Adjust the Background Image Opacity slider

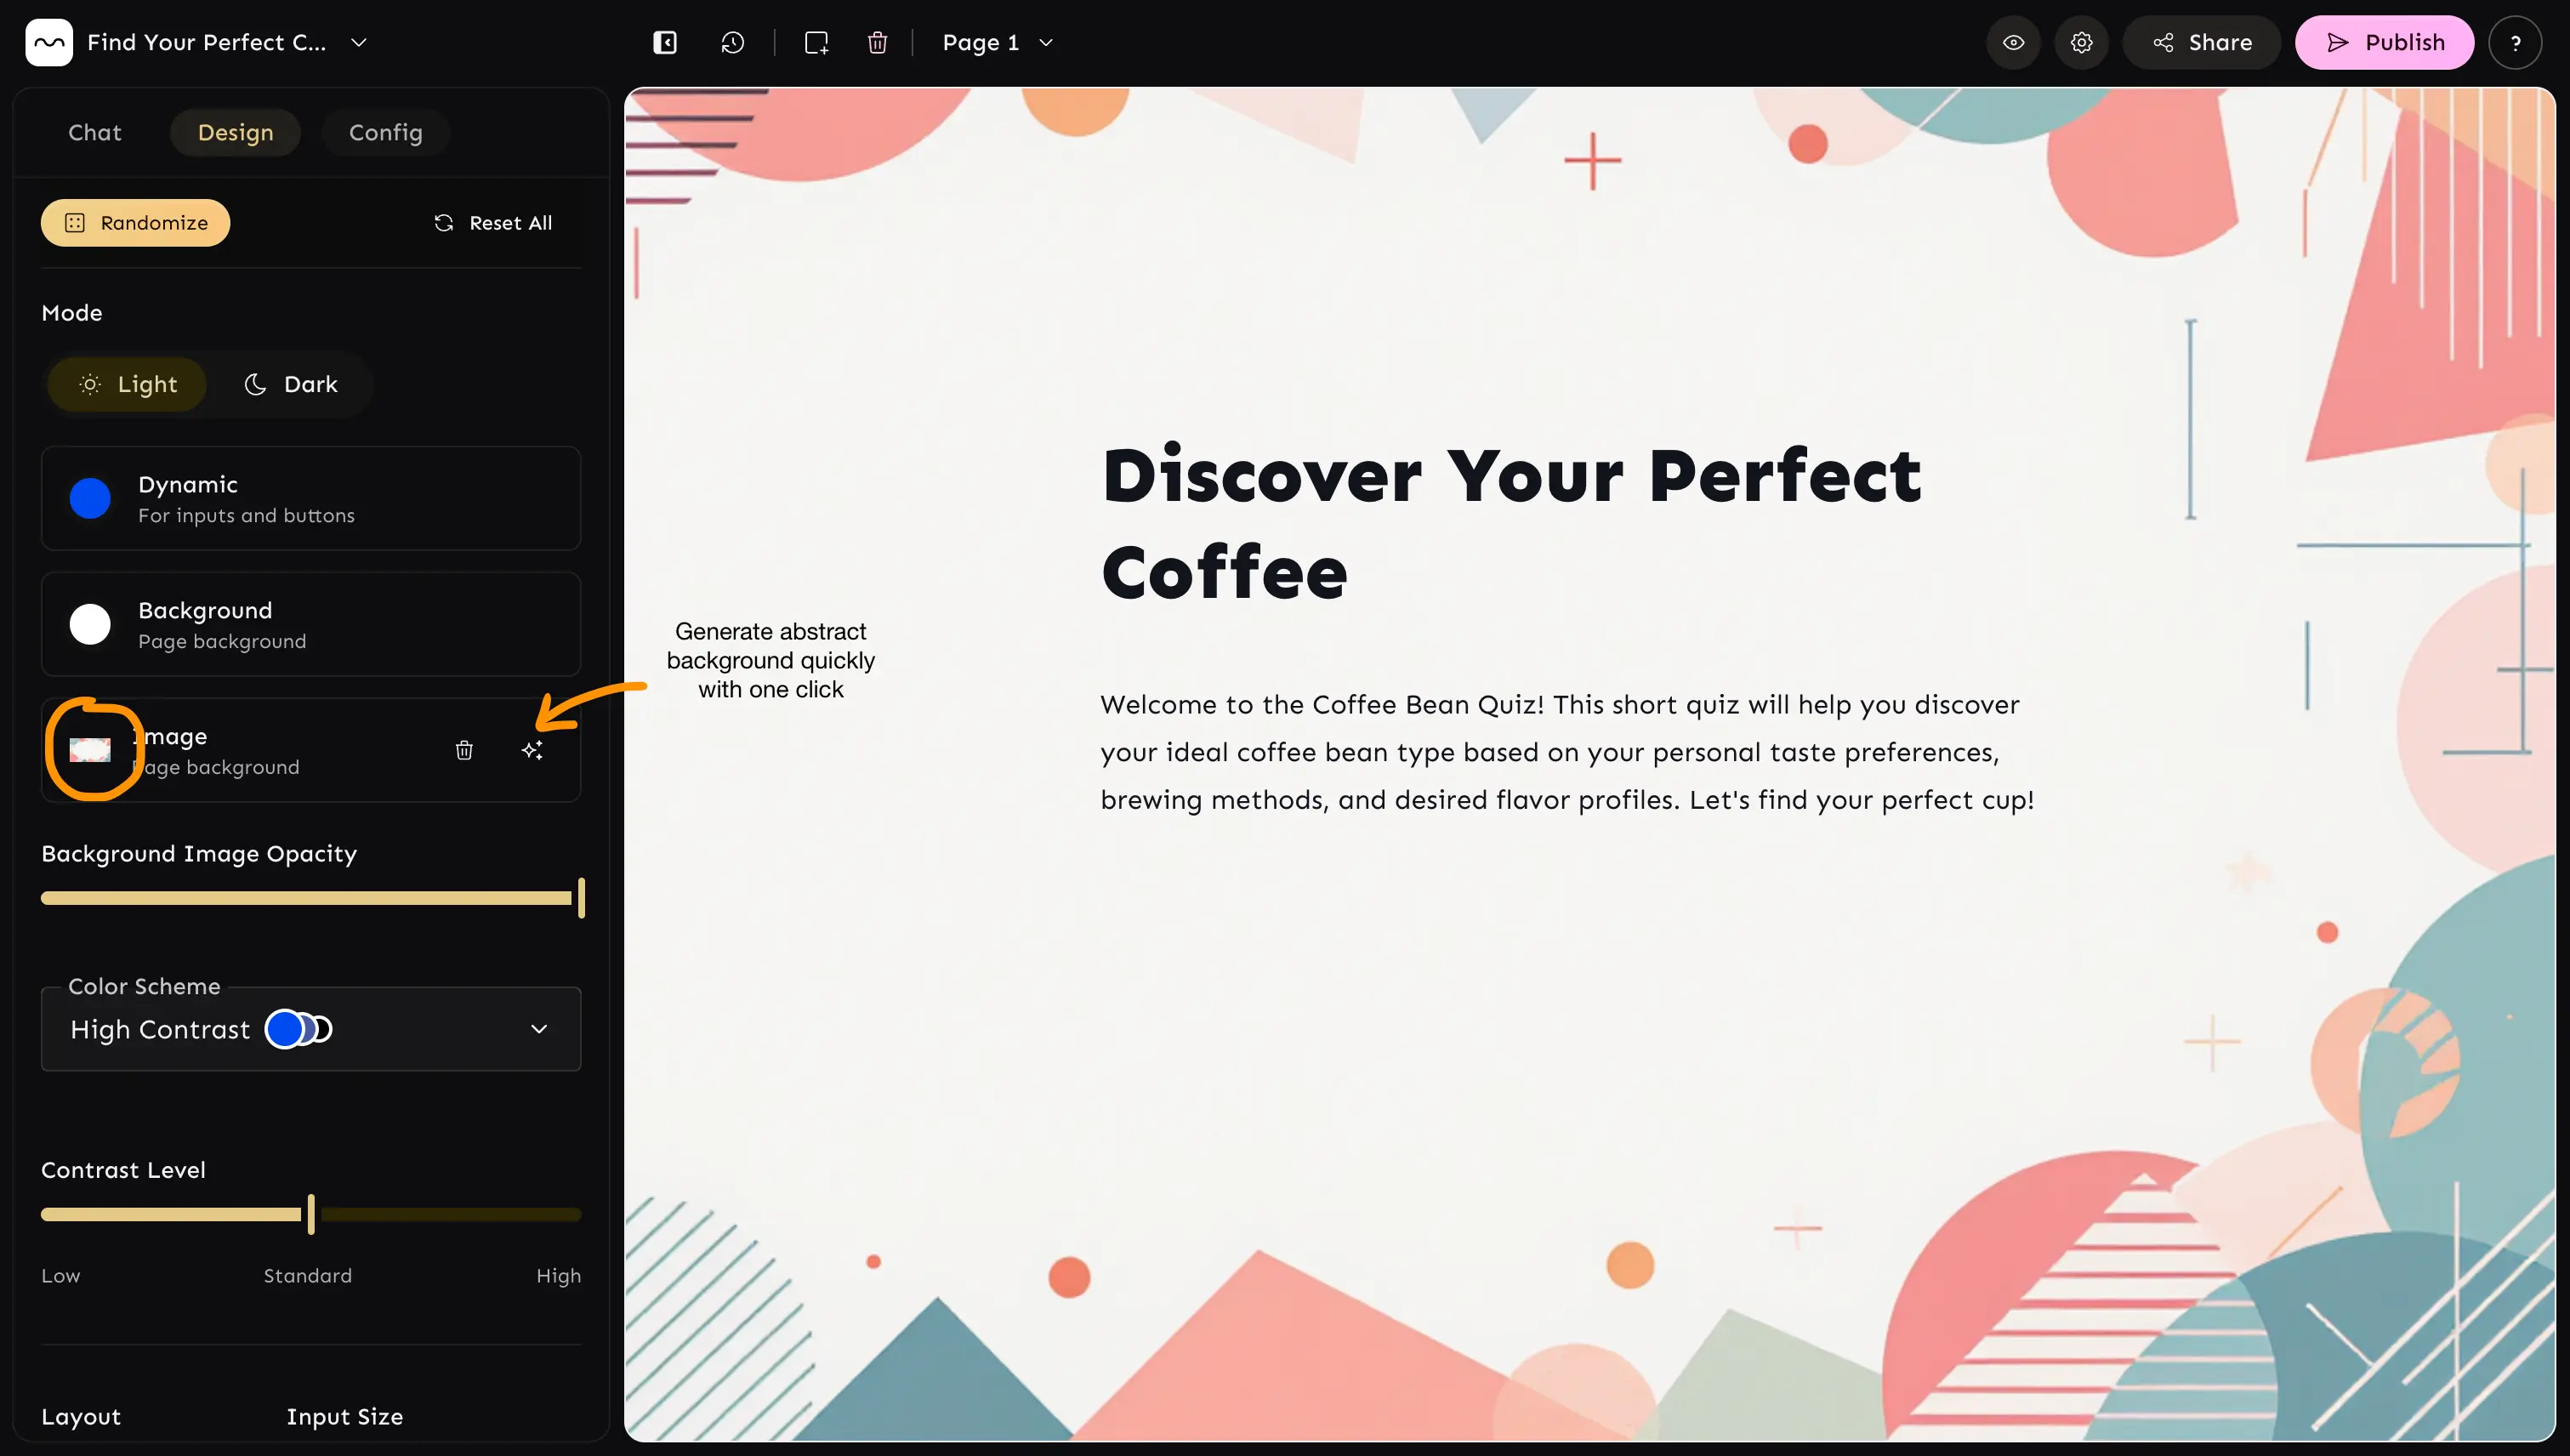click(x=311, y=898)
